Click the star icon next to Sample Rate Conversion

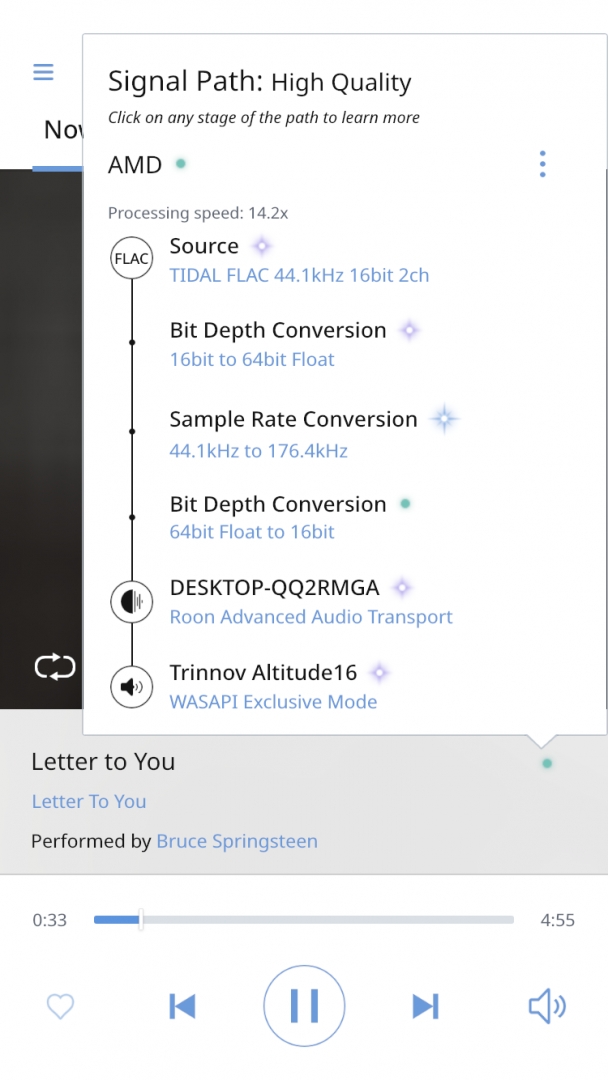[x=443, y=420]
